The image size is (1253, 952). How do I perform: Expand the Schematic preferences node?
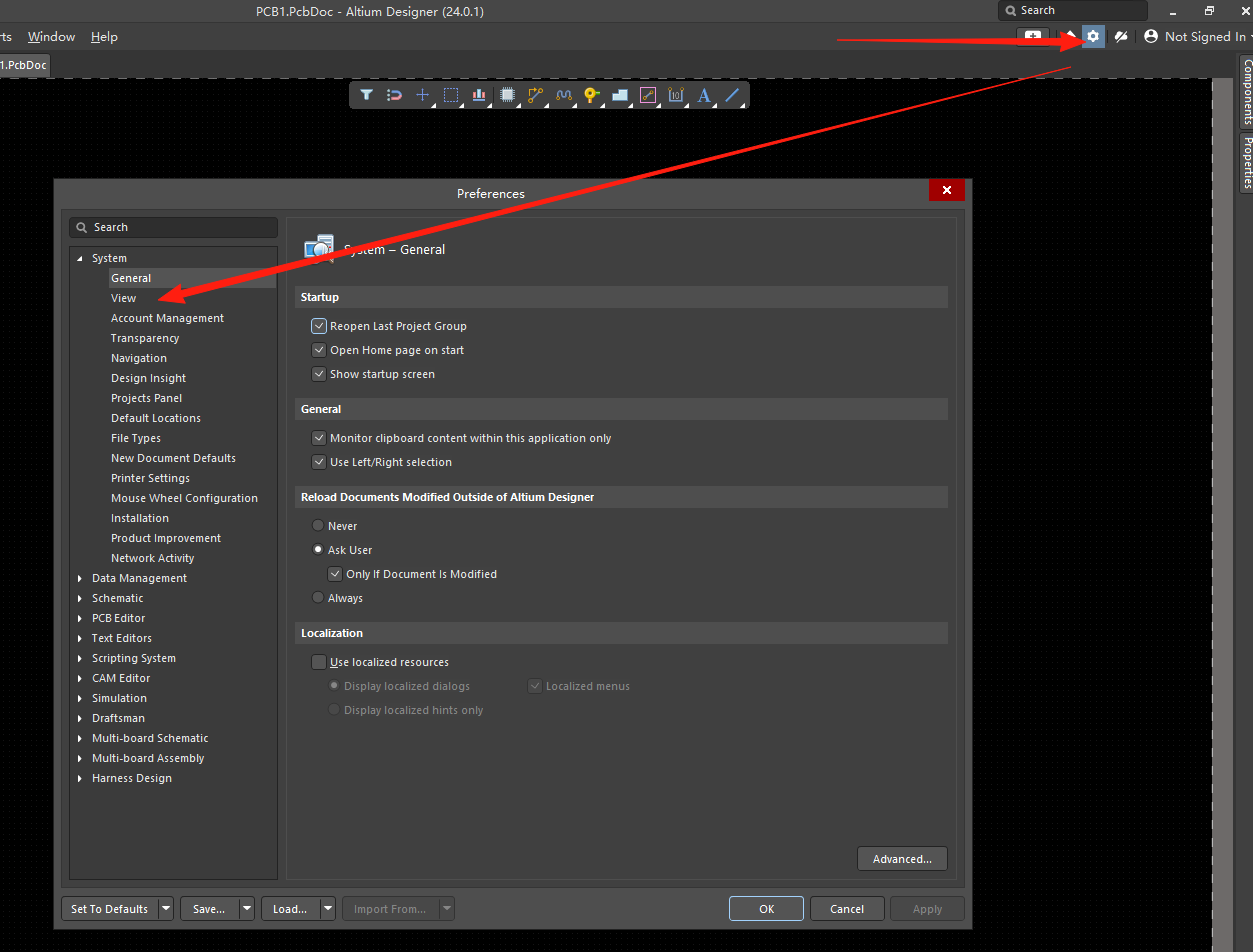[x=80, y=598]
